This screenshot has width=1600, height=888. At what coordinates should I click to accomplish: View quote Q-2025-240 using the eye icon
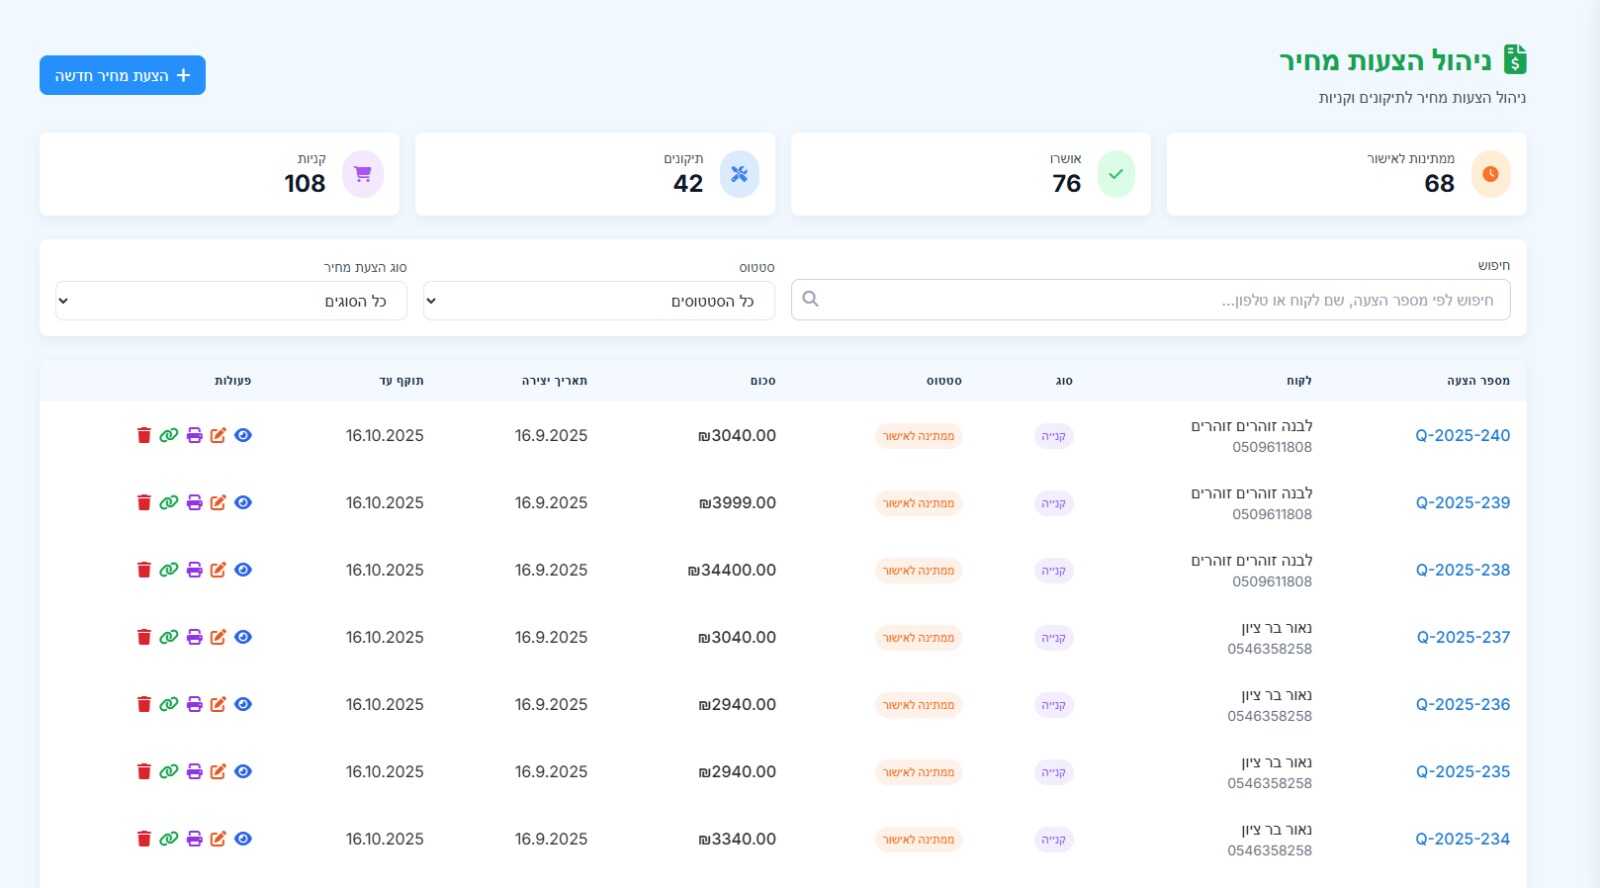(243, 435)
